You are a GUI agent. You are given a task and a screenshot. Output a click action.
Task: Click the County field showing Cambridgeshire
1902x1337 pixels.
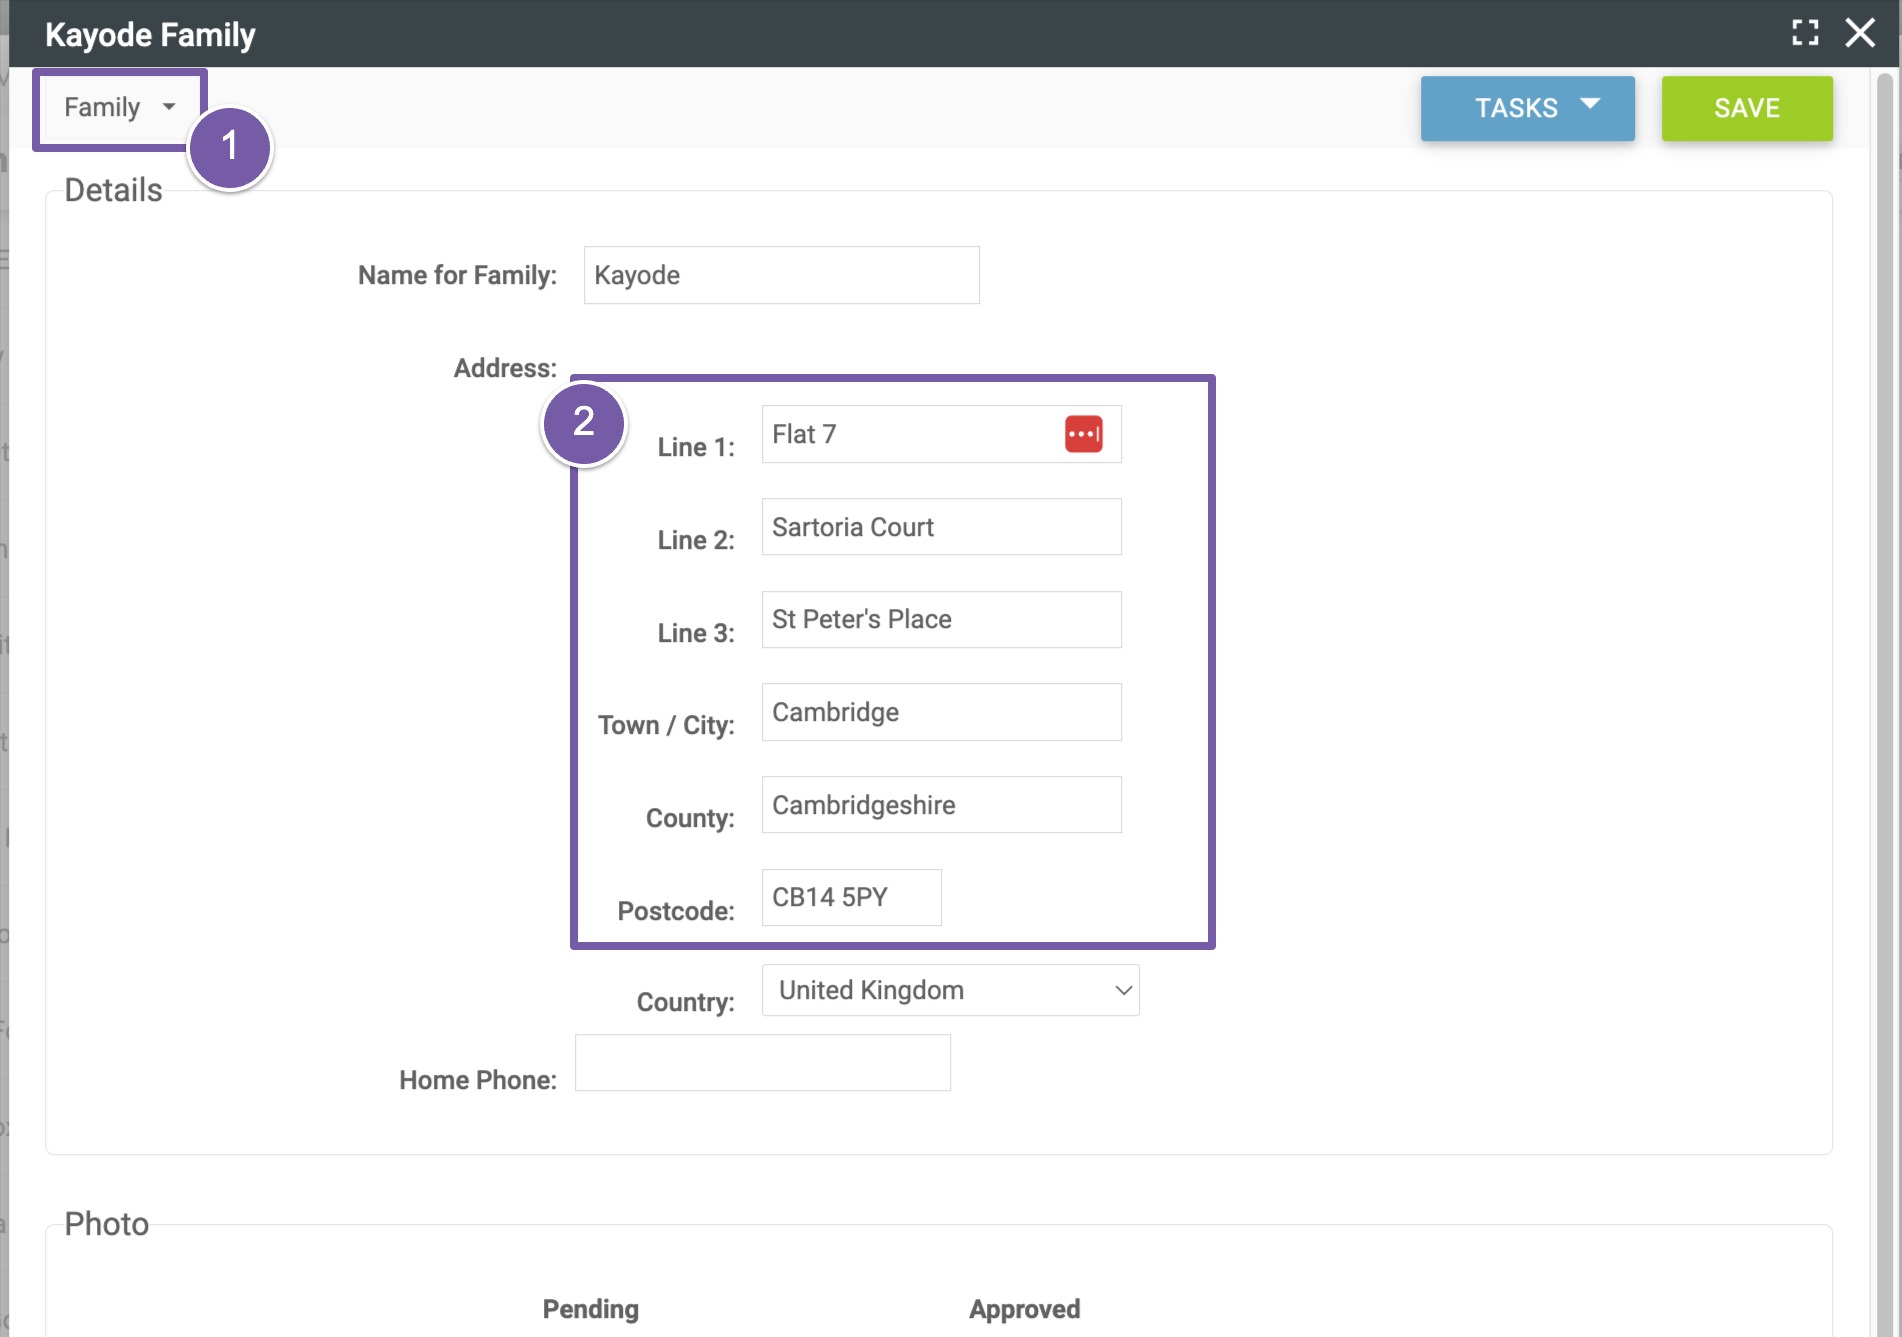(940, 805)
